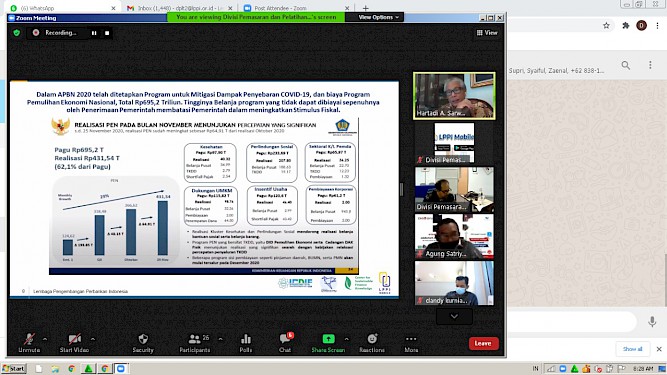Image resolution: width=667 pixels, height=375 pixels.
Task: Click the red Leave button
Action: 483,343
